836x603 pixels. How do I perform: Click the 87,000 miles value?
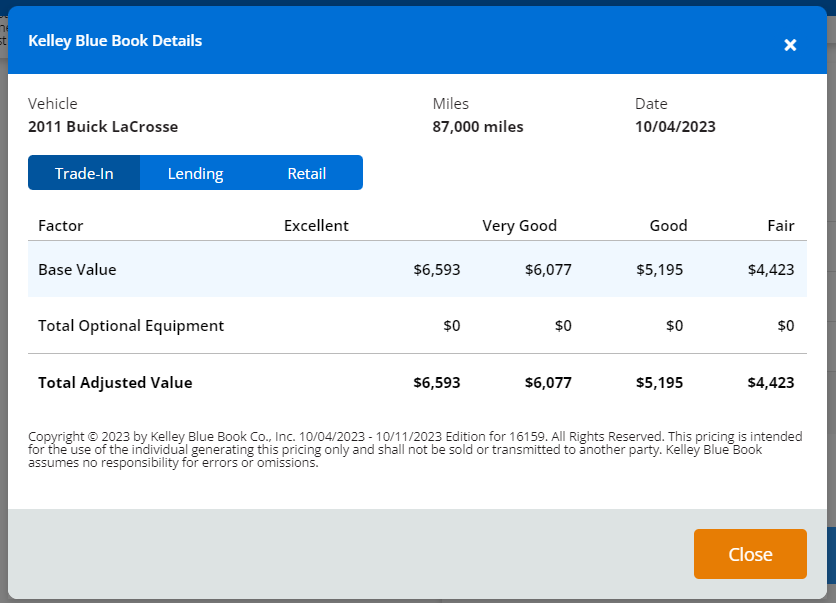[478, 127]
